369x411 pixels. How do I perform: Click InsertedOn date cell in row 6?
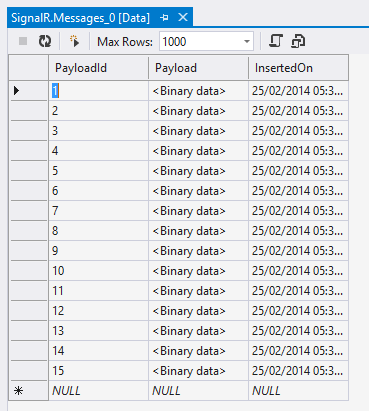point(298,191)
